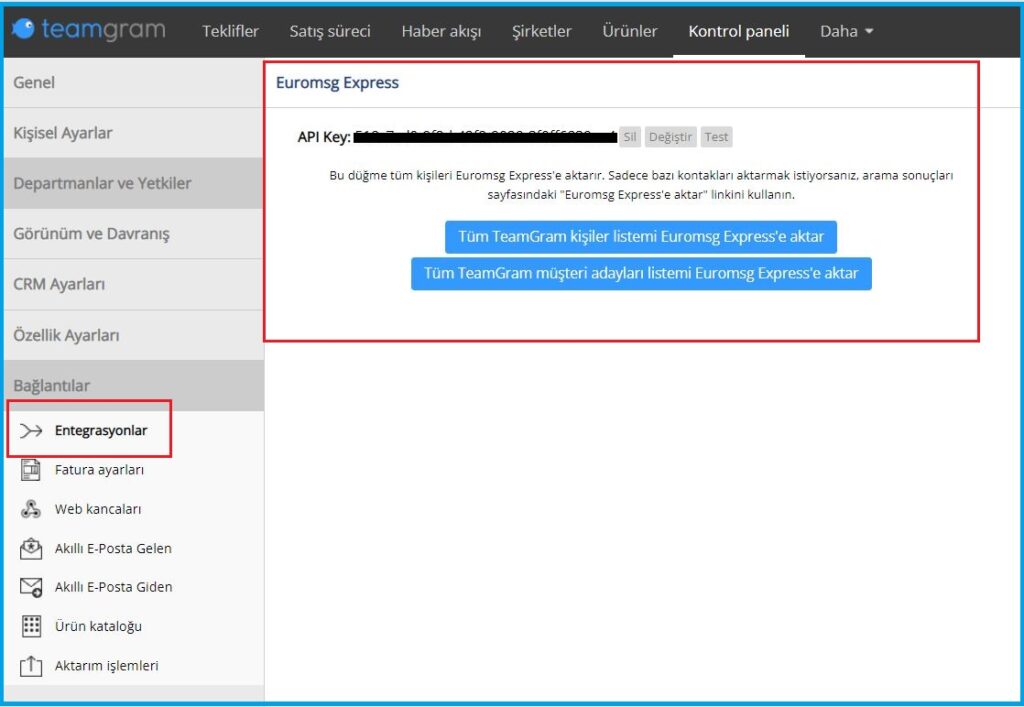Click the Değiştir button for the API key
Screen dimensions: 1024x707
(671, 137)
